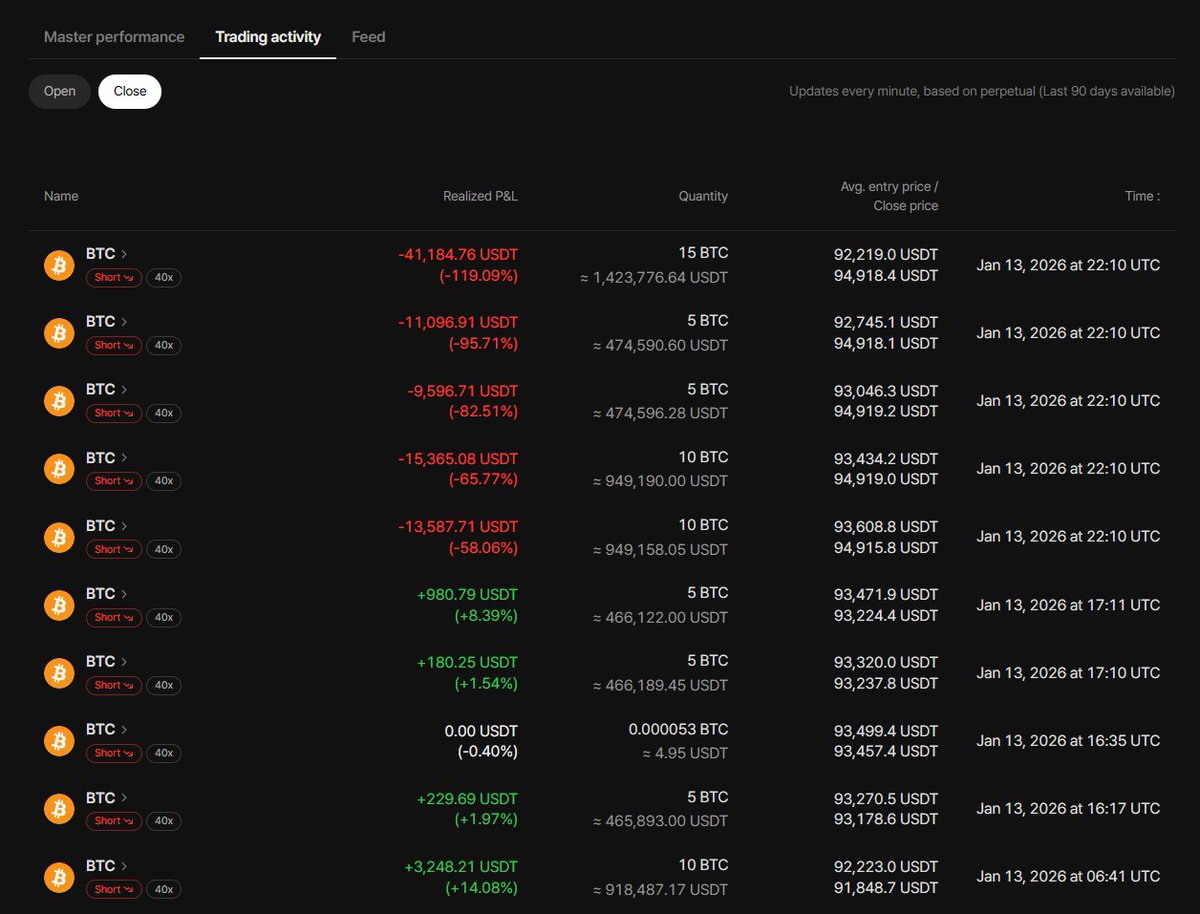The height and width of the screenshot is (914, 1200).
Task: Switch to the Feed tab
Action: pos(368,37)
